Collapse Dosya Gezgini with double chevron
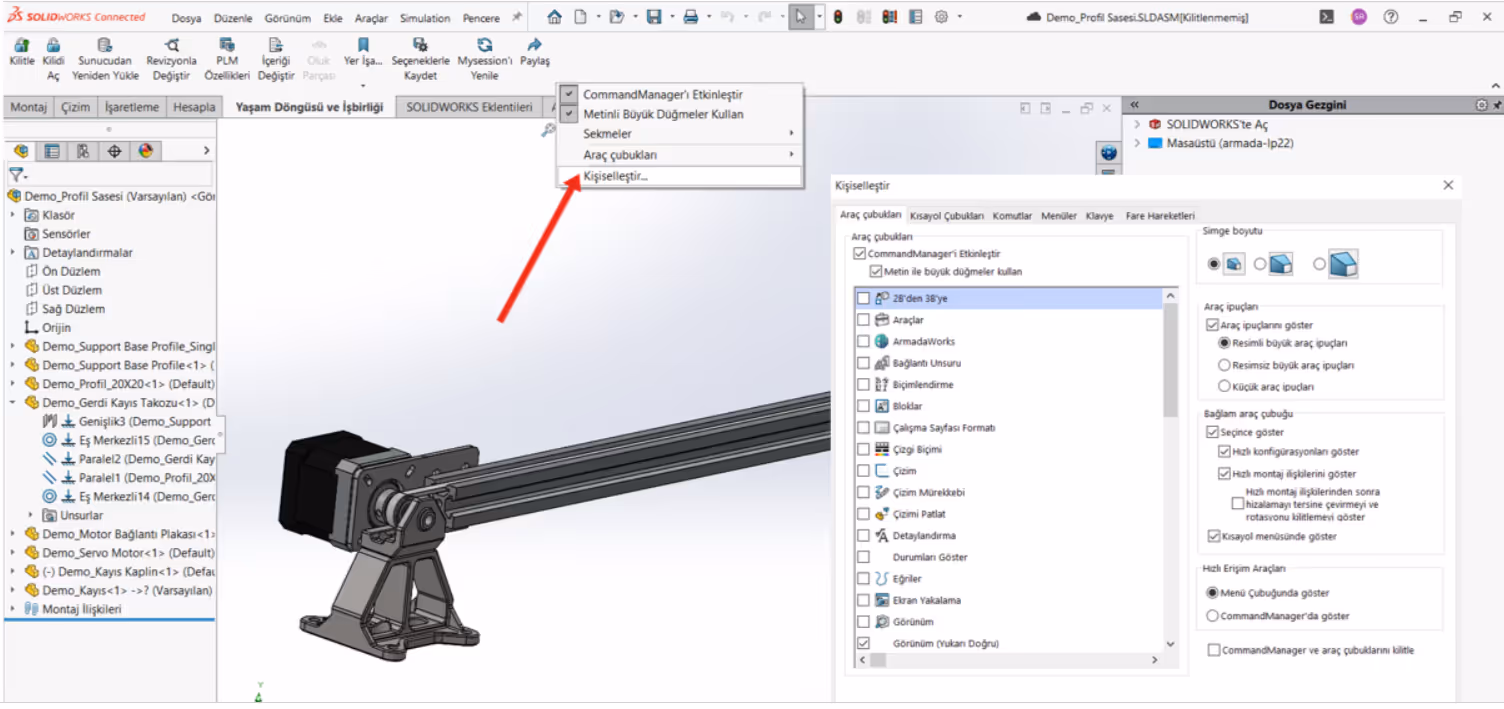This screenshot has height=709, width=1504. (1135, 104)
